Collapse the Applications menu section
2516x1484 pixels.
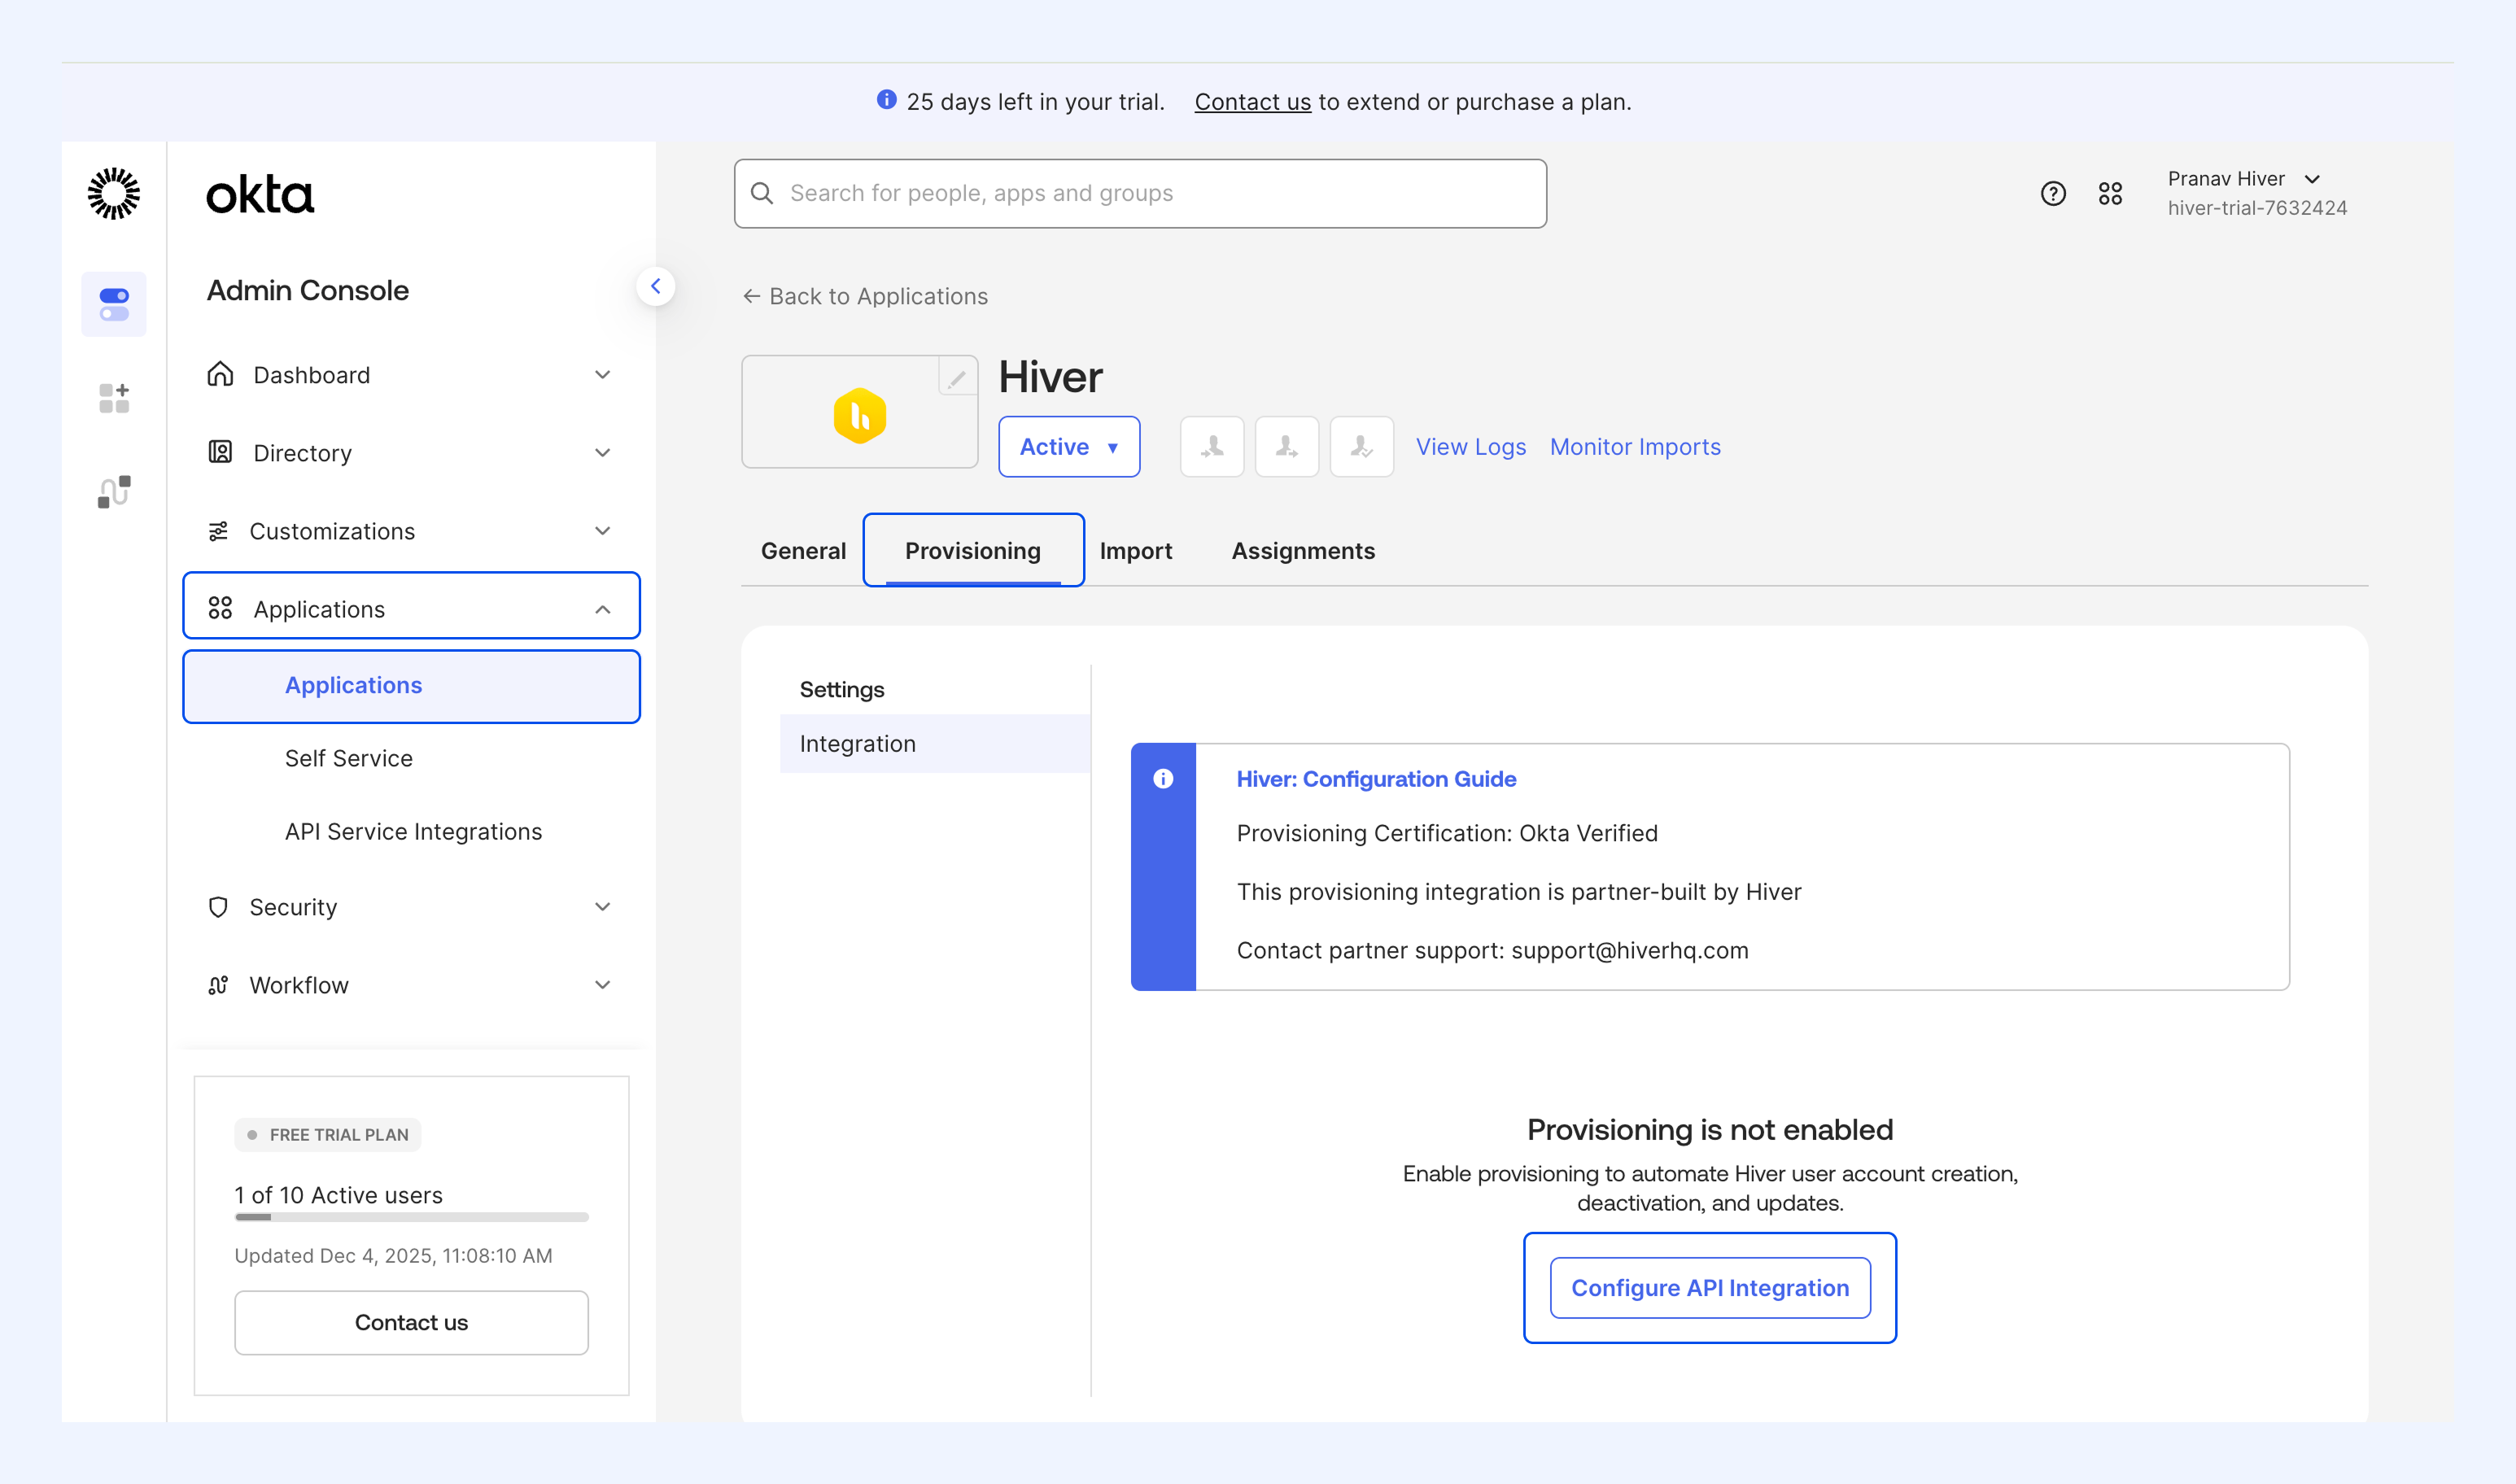point(603,609)
